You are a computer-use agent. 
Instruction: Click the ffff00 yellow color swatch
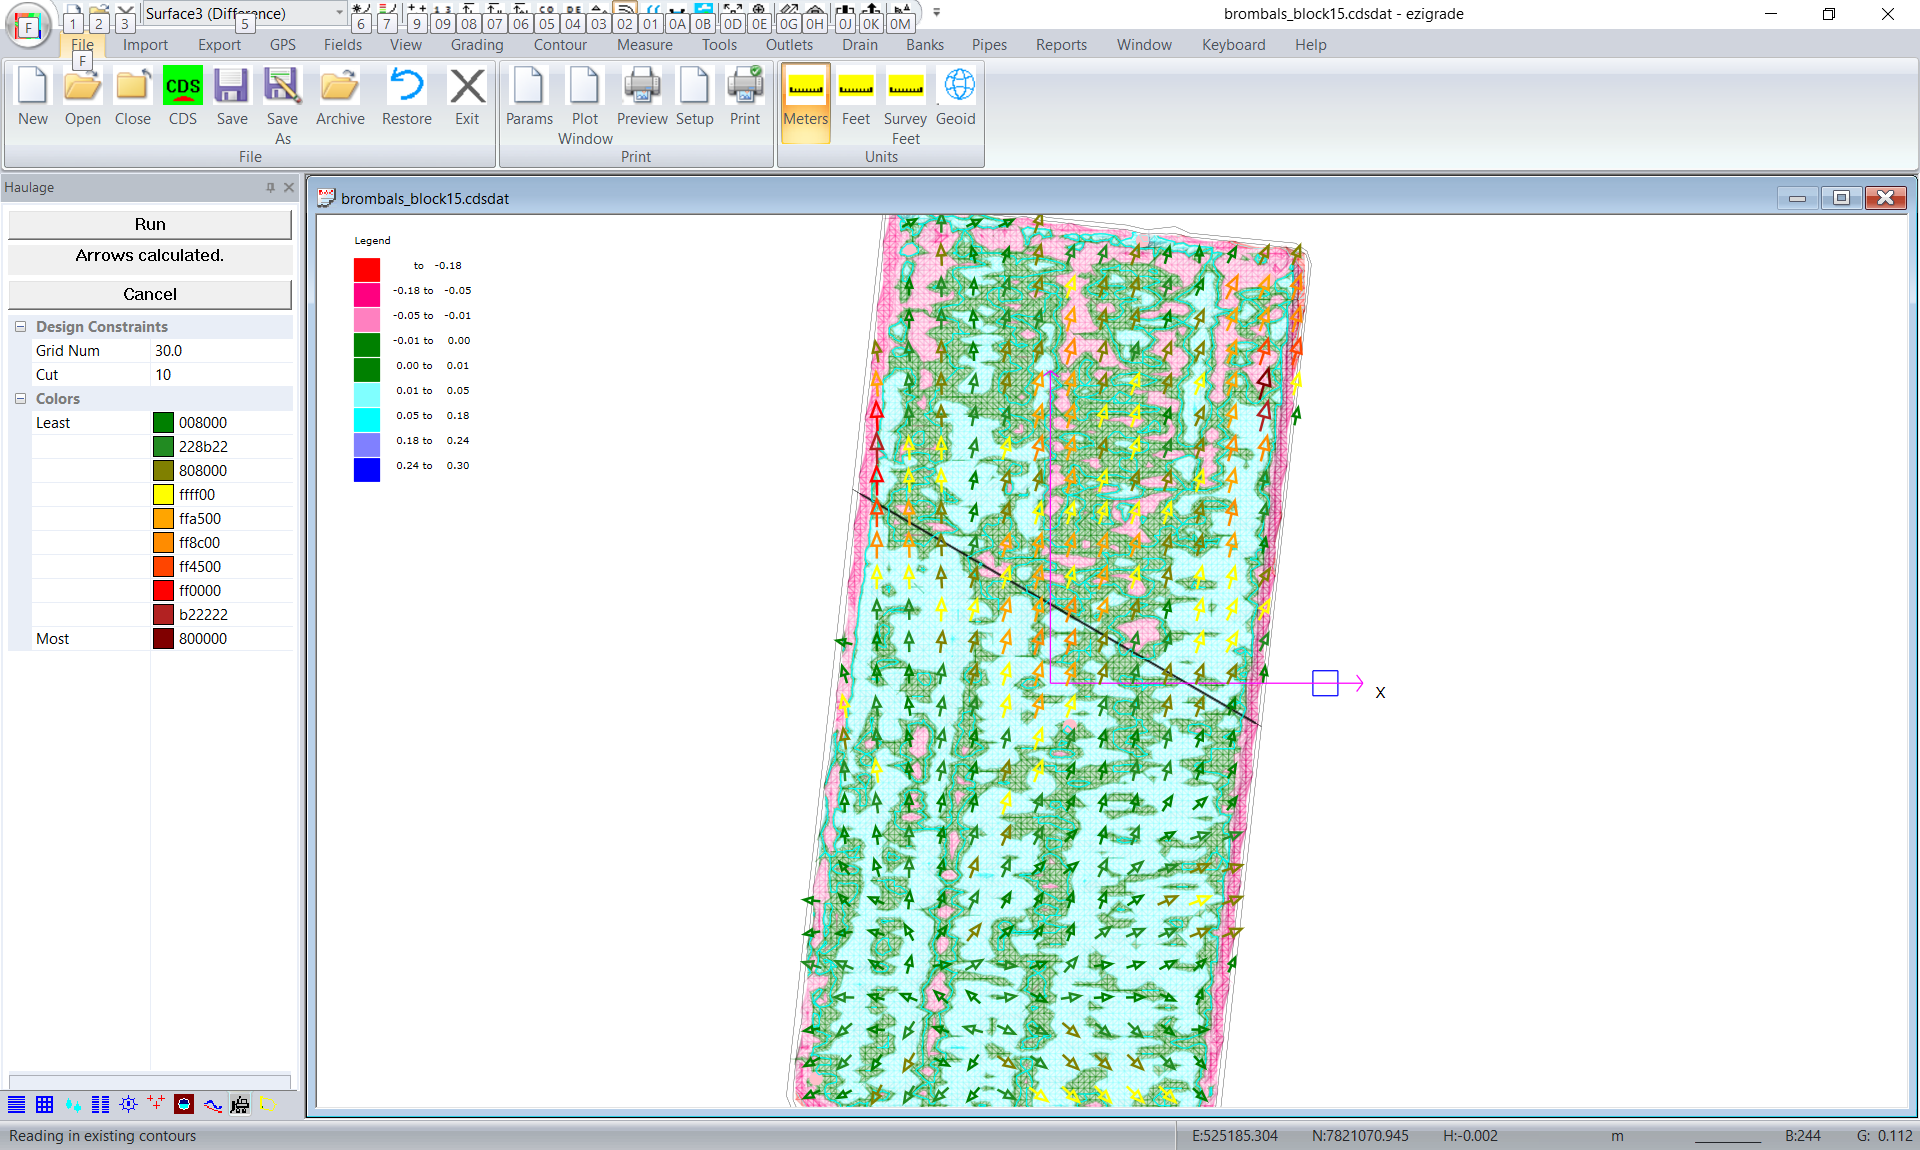164,495
